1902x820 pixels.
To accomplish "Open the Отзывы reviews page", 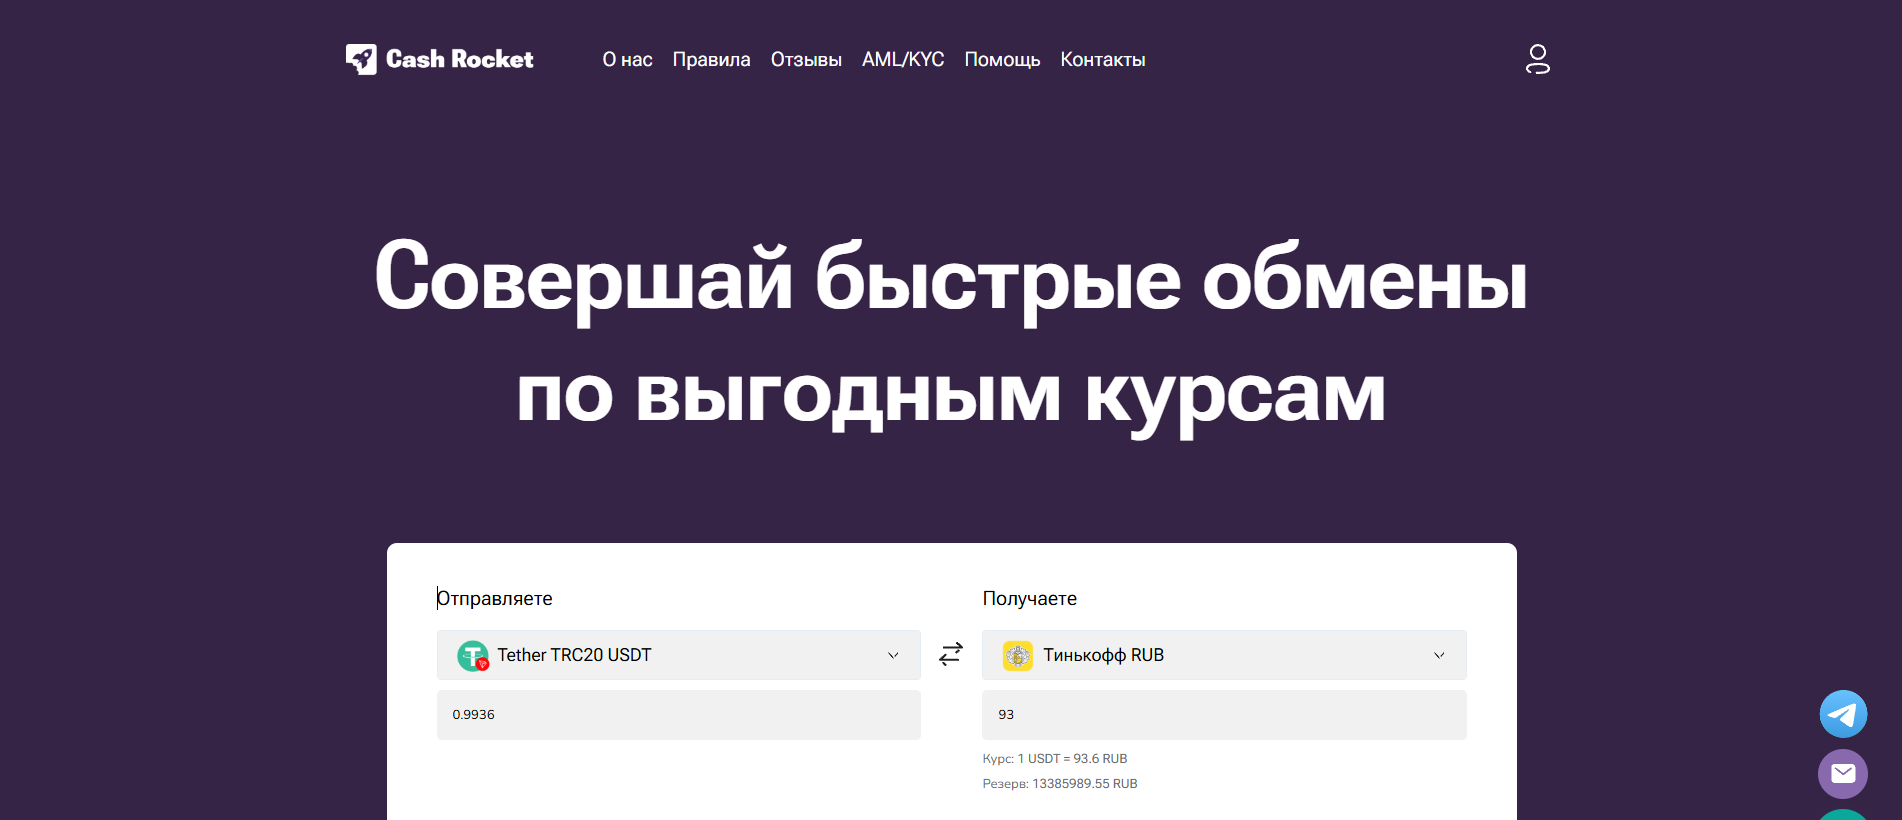I will [806, 60].
